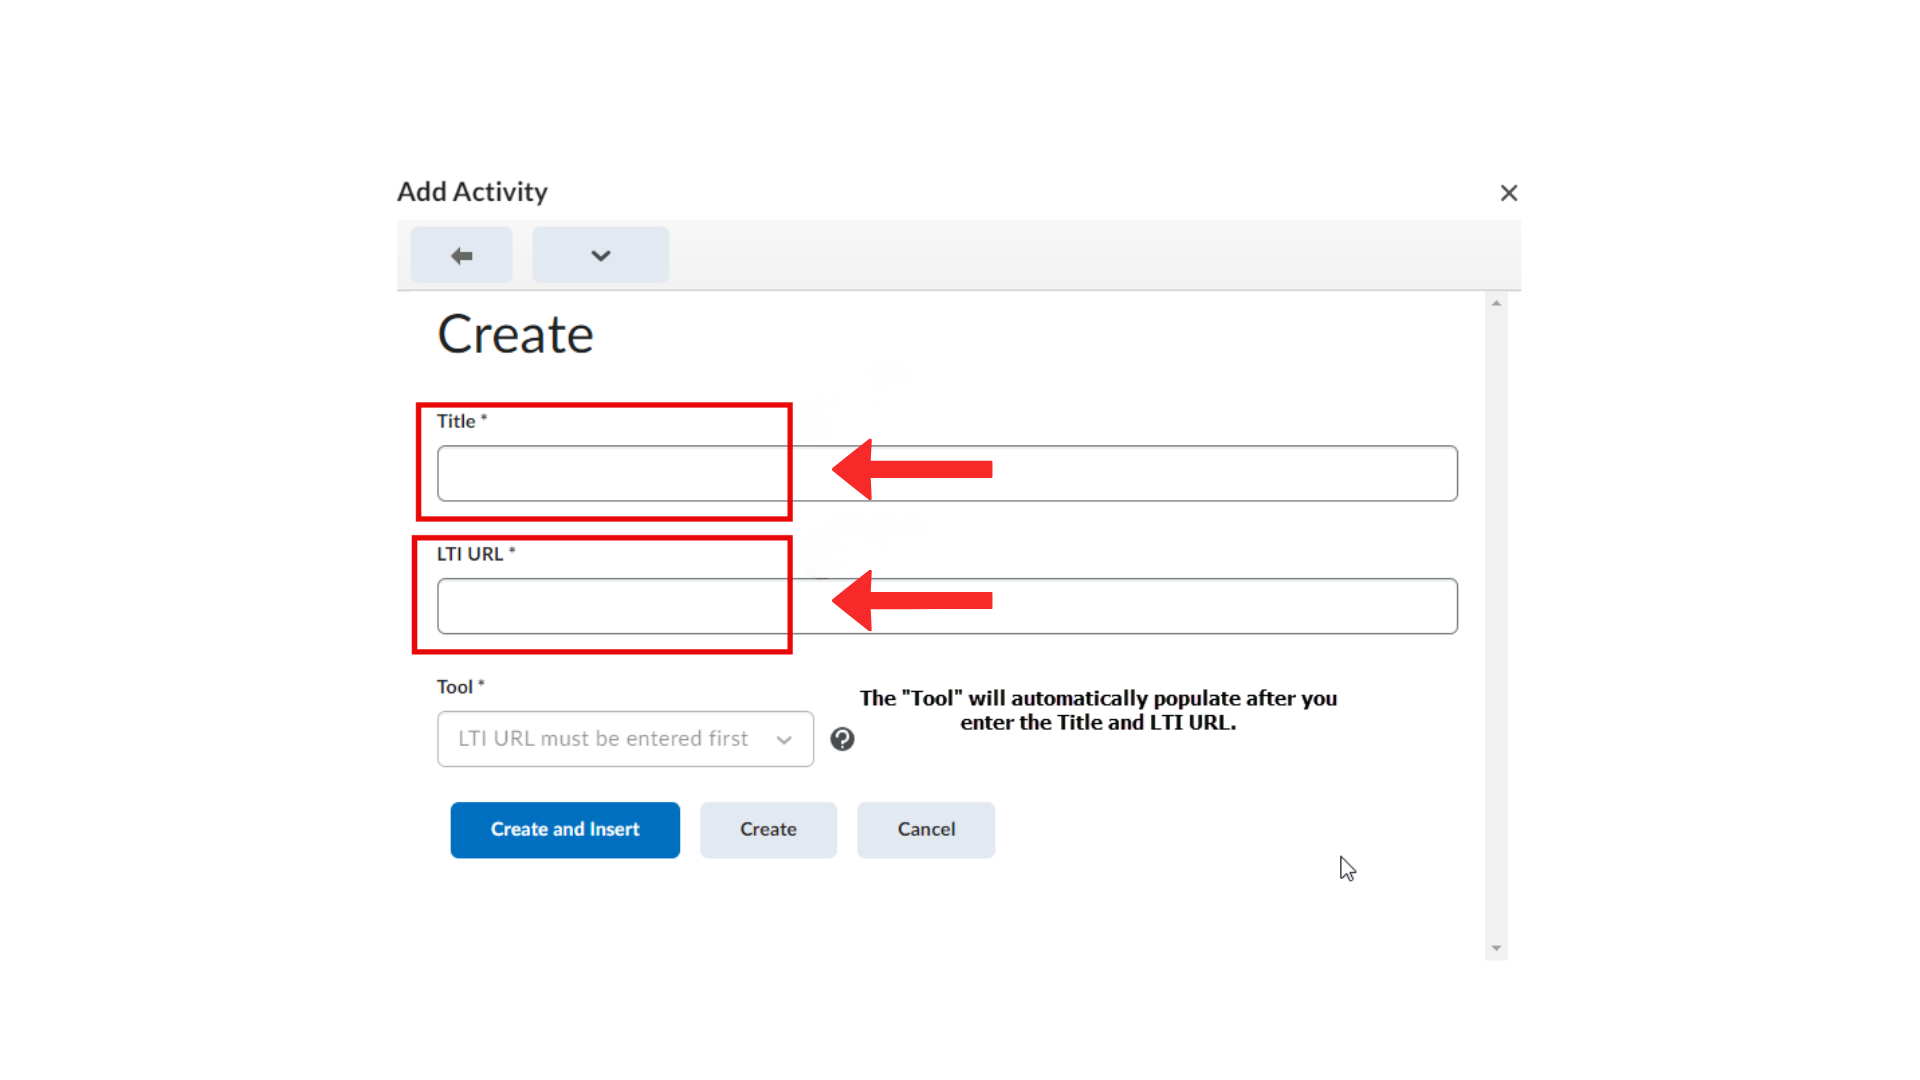Viewport: 1920px width, 1080px height.
Task: Open the chevron dropdown in toolbar
Action: click(x=600, y=255)
